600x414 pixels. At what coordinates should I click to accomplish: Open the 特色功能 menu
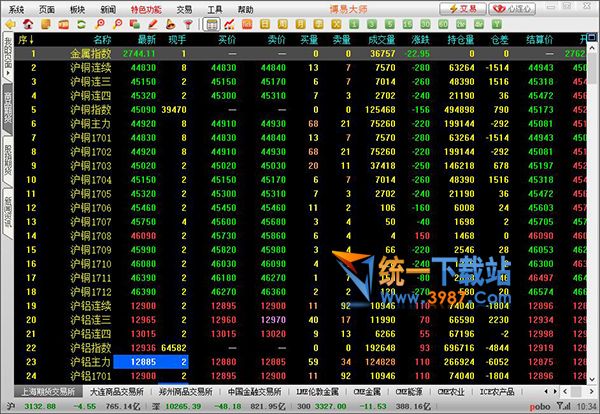click(146, 9)
